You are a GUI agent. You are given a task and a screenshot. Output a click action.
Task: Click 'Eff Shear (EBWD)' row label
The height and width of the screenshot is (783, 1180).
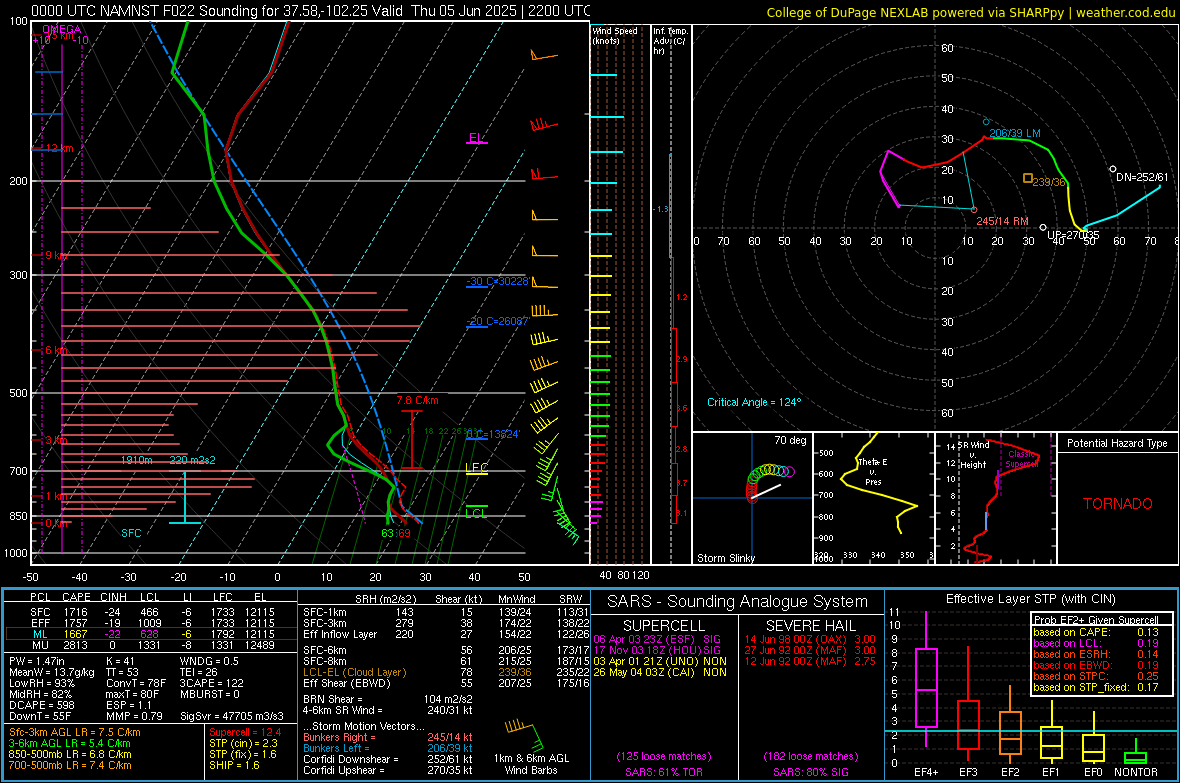347,683
